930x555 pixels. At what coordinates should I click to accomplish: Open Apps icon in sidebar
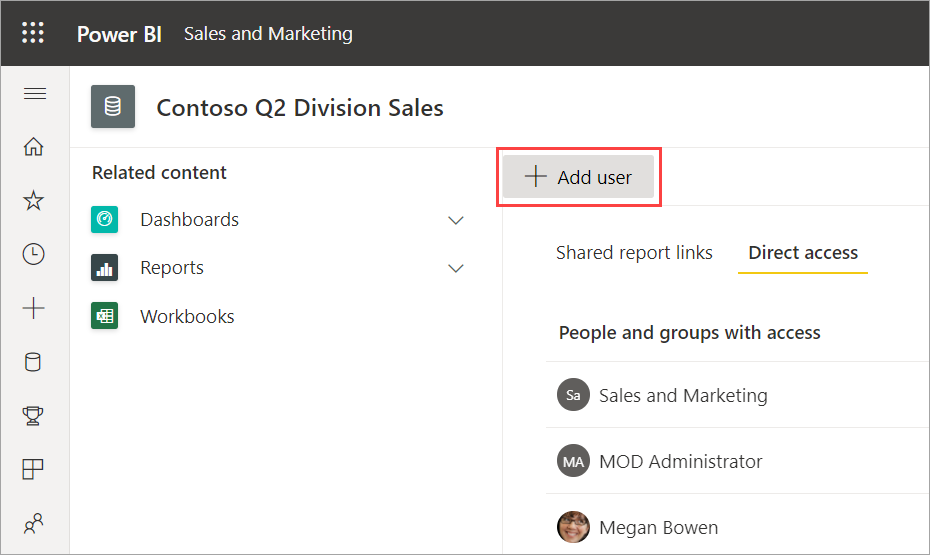click(x=34, y=469)
